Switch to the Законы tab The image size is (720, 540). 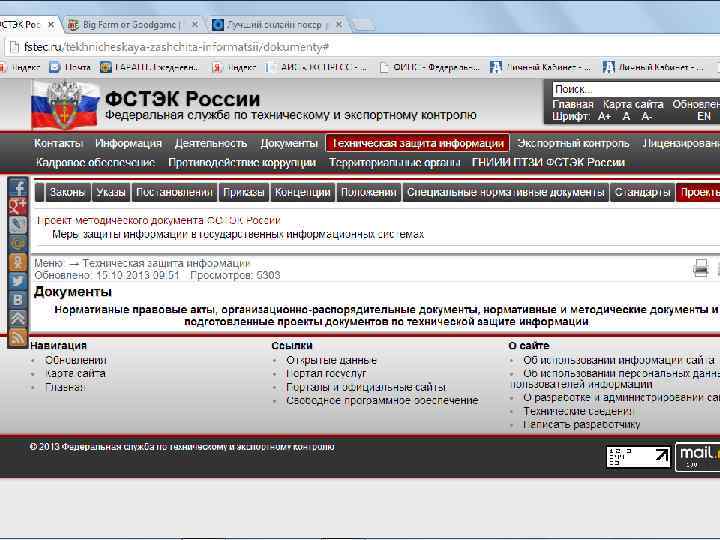[67, 192]
